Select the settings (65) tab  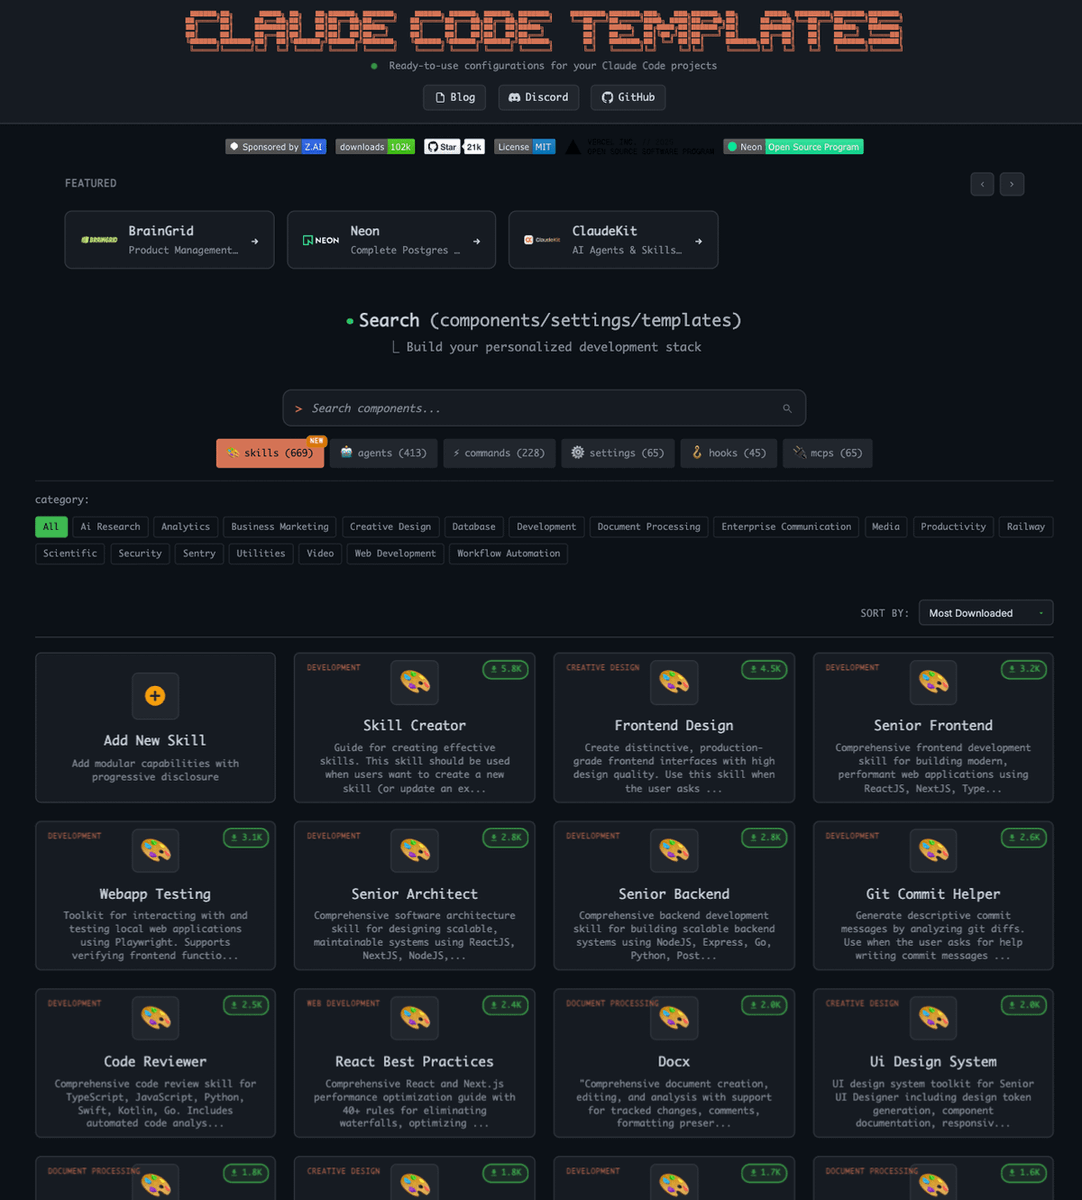click(618, 453)
